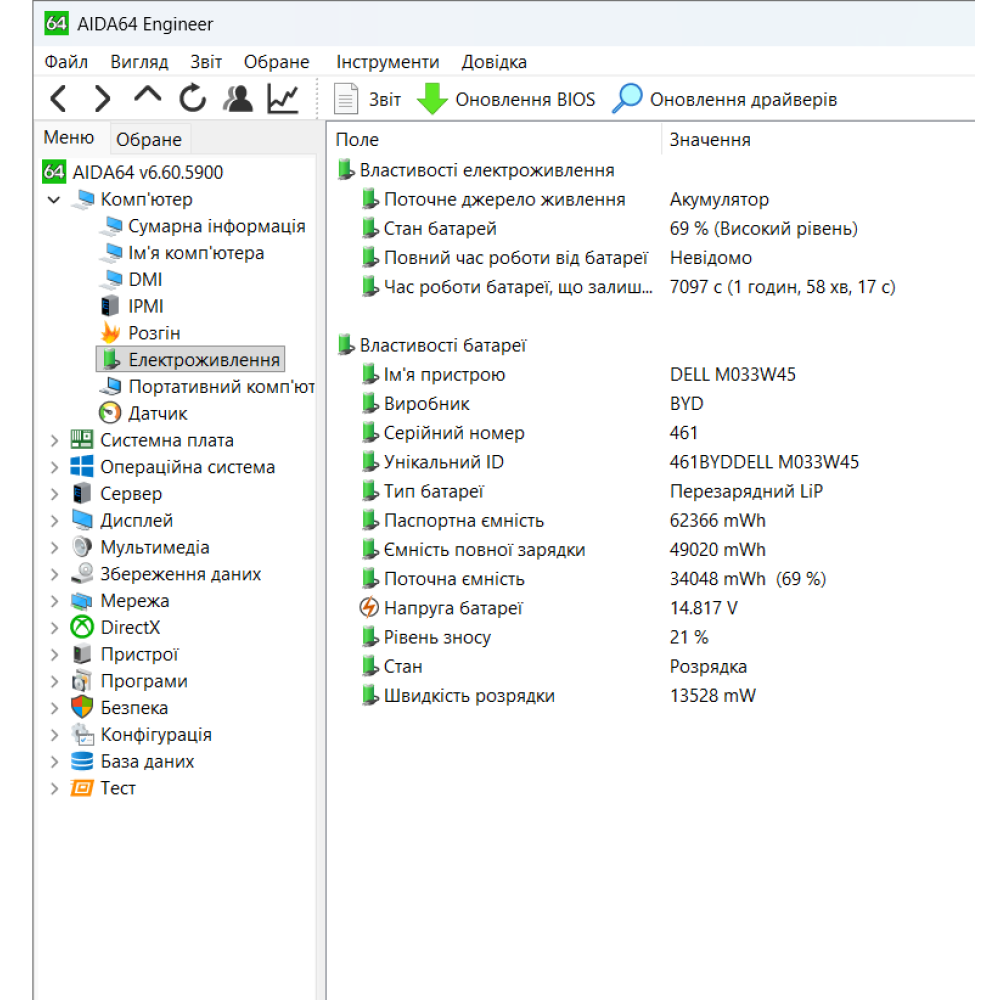Open the Інструменти menu
The height and width of the screenshot is (1000, 1000).
click(388, 61)
